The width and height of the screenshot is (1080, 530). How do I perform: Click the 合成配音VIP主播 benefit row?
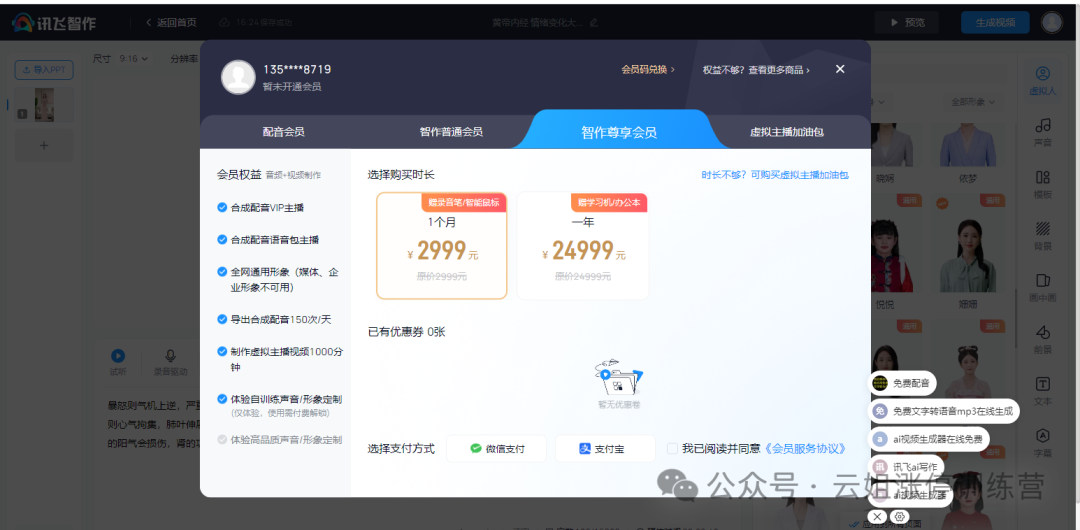point(260,207)
